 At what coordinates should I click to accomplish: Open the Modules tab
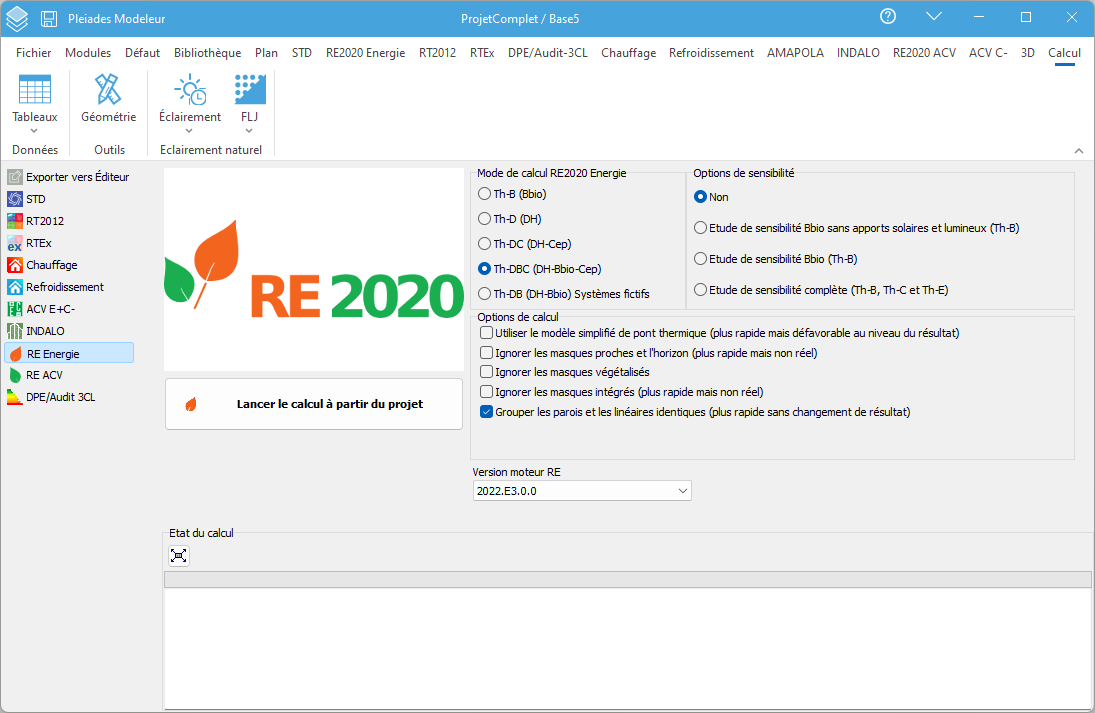(x=88, y=52)
